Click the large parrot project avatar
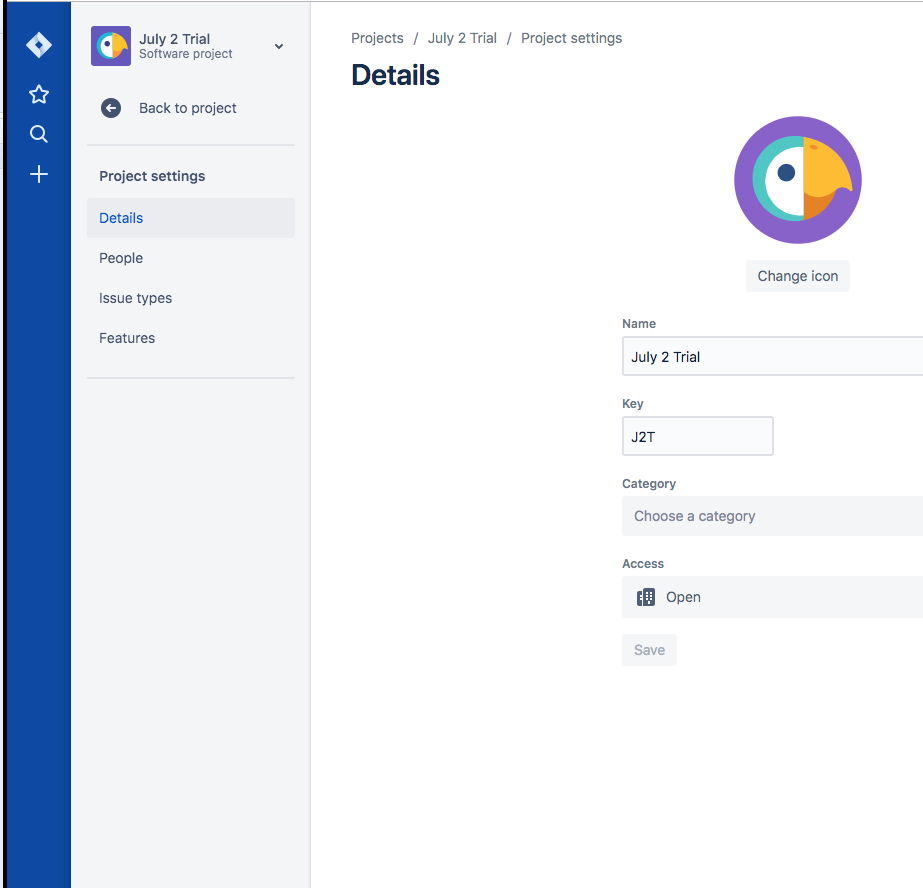The image size is (923, 888). pyautogui.click(x=798, y=179)
